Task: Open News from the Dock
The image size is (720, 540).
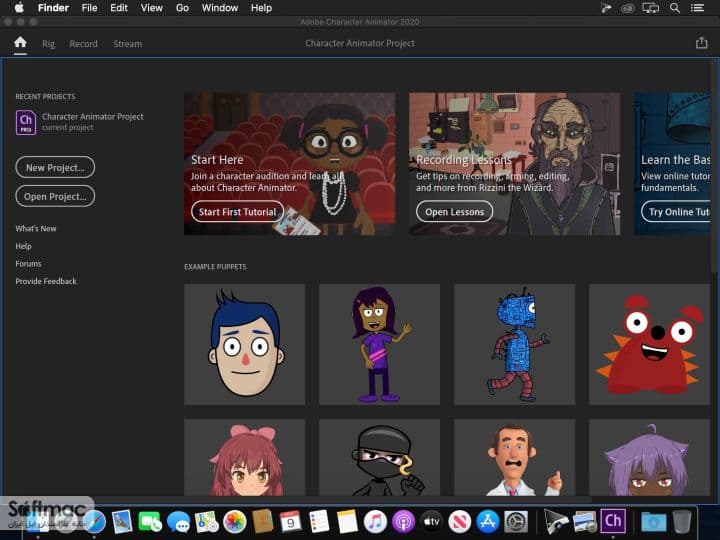Action: (460, 522)
